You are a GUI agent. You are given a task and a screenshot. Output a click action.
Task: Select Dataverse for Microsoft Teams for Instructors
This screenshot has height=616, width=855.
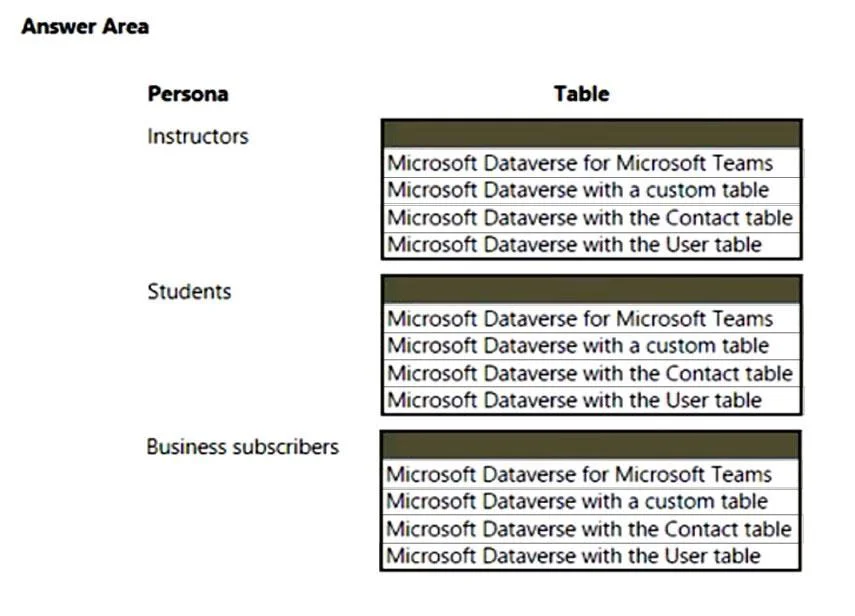(592, 163)
